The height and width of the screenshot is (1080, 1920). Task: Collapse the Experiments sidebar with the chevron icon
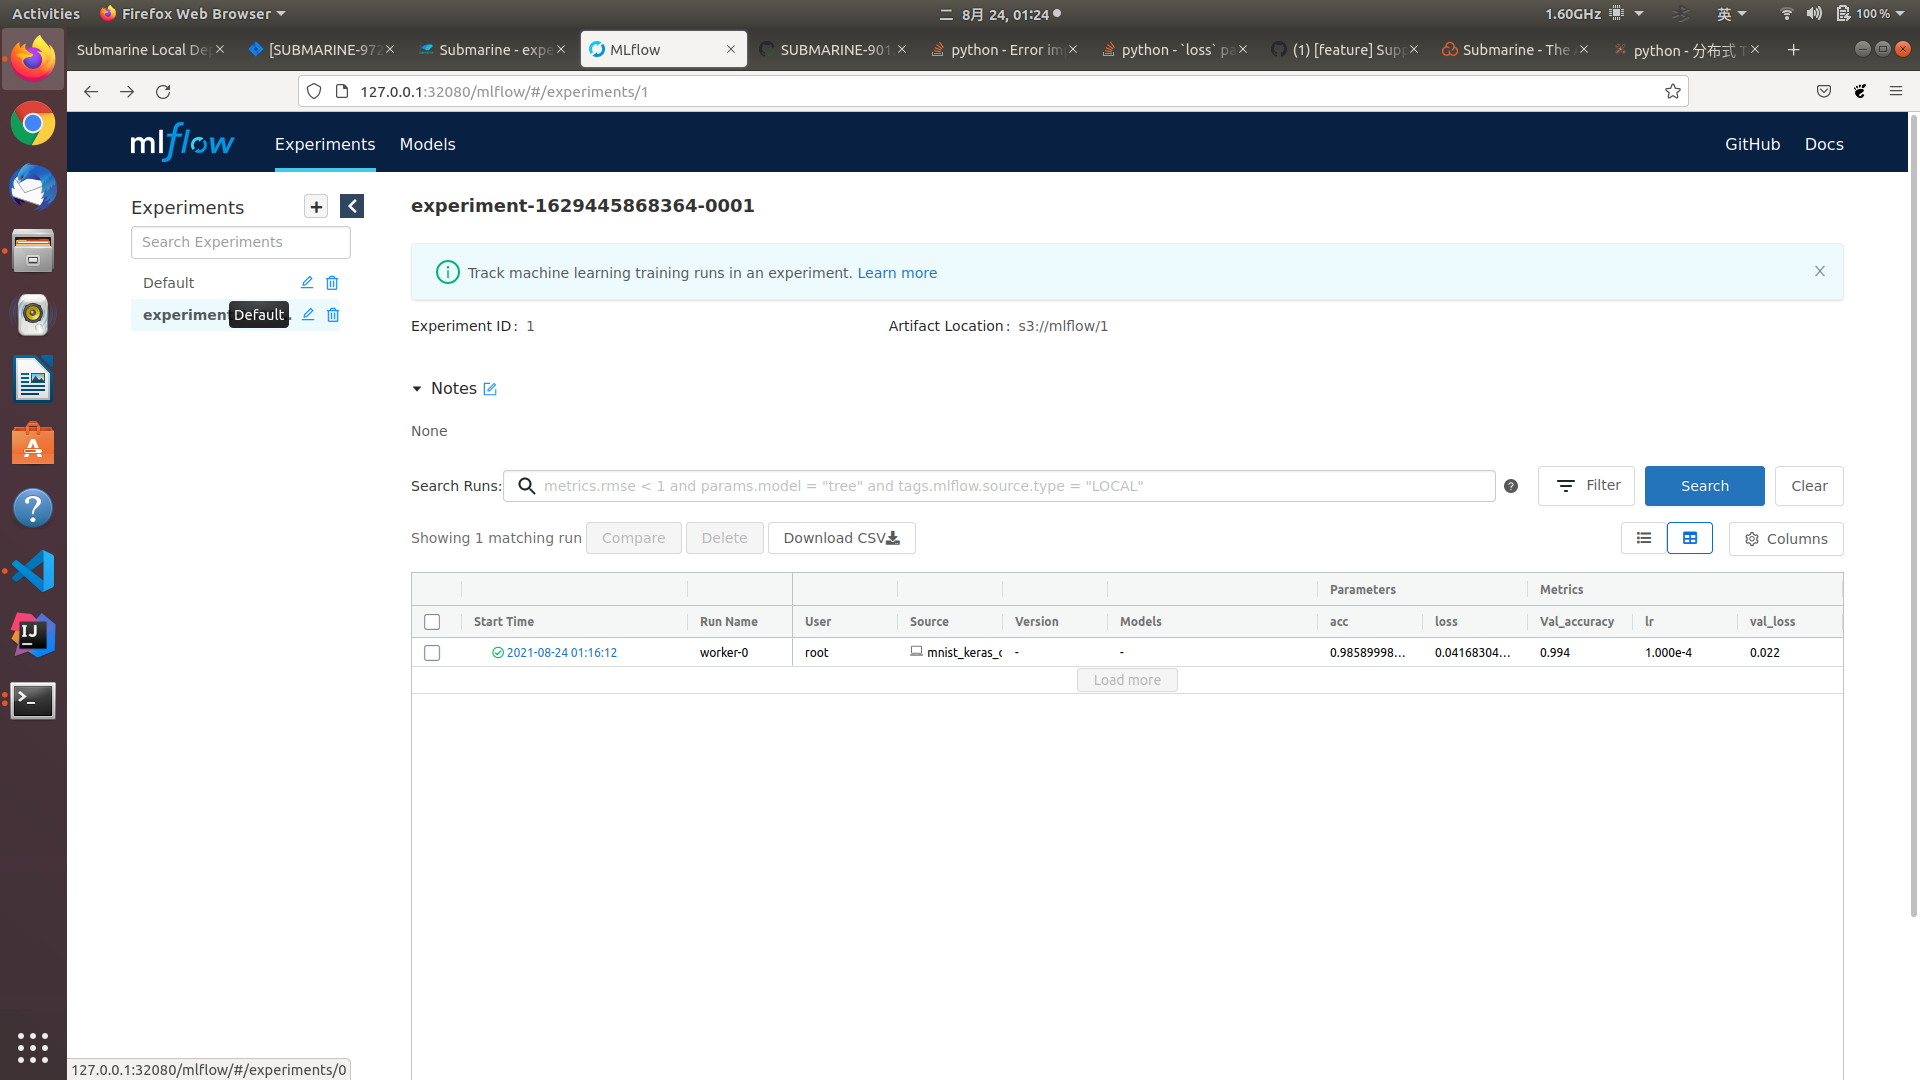(x=352, y=207)
